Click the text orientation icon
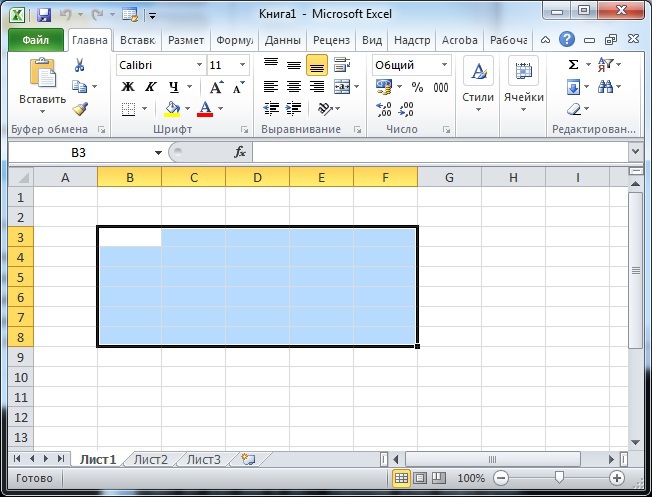The width and height of the screenshot is (657, 497). pos(325,109)
